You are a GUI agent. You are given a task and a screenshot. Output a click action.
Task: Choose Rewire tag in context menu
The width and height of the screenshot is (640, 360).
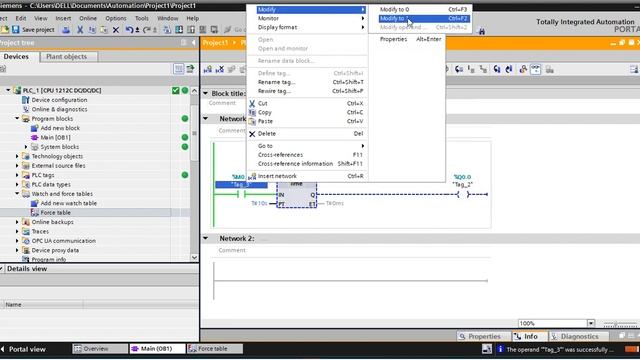(x=308, y=91)
